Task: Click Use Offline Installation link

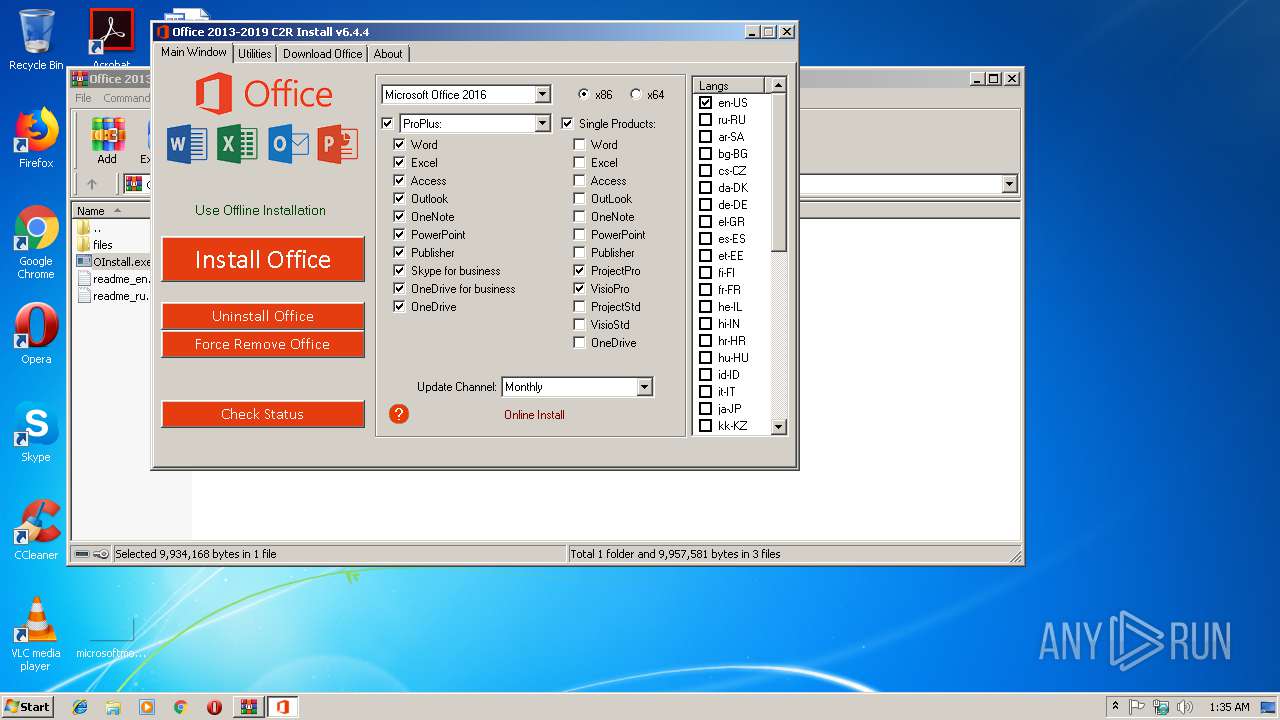Action: pyautogui.click(x=261, y=210)
